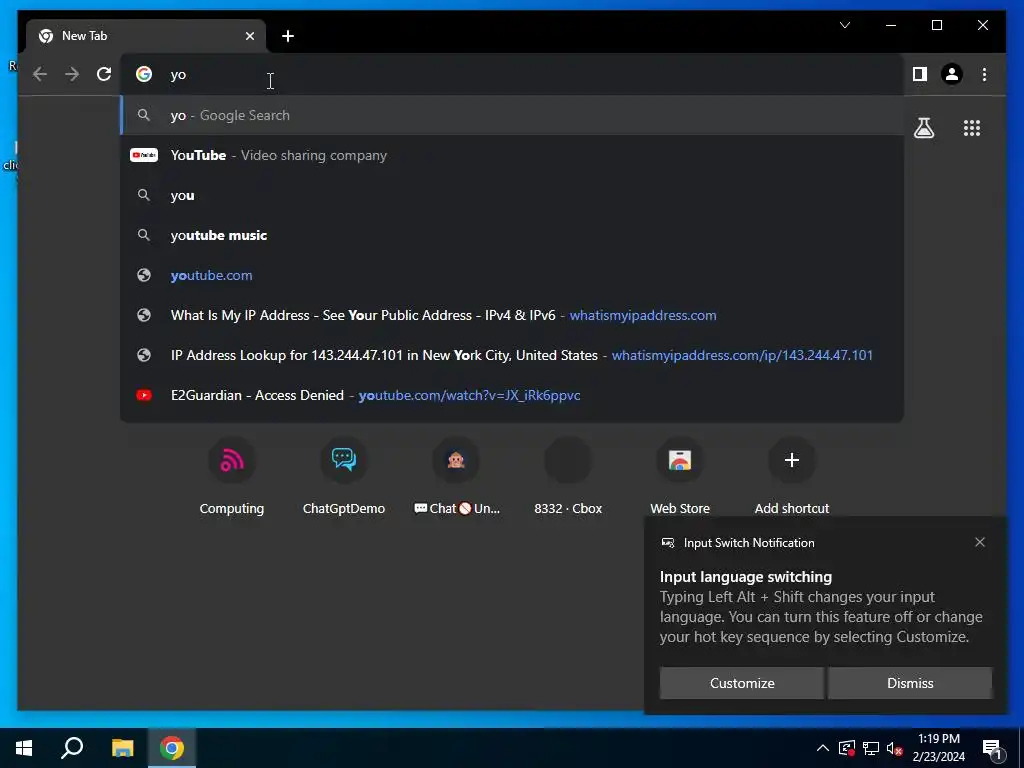
Task: Open 'What Is My IP Address' history suggestion
Action: pos(512,315)
